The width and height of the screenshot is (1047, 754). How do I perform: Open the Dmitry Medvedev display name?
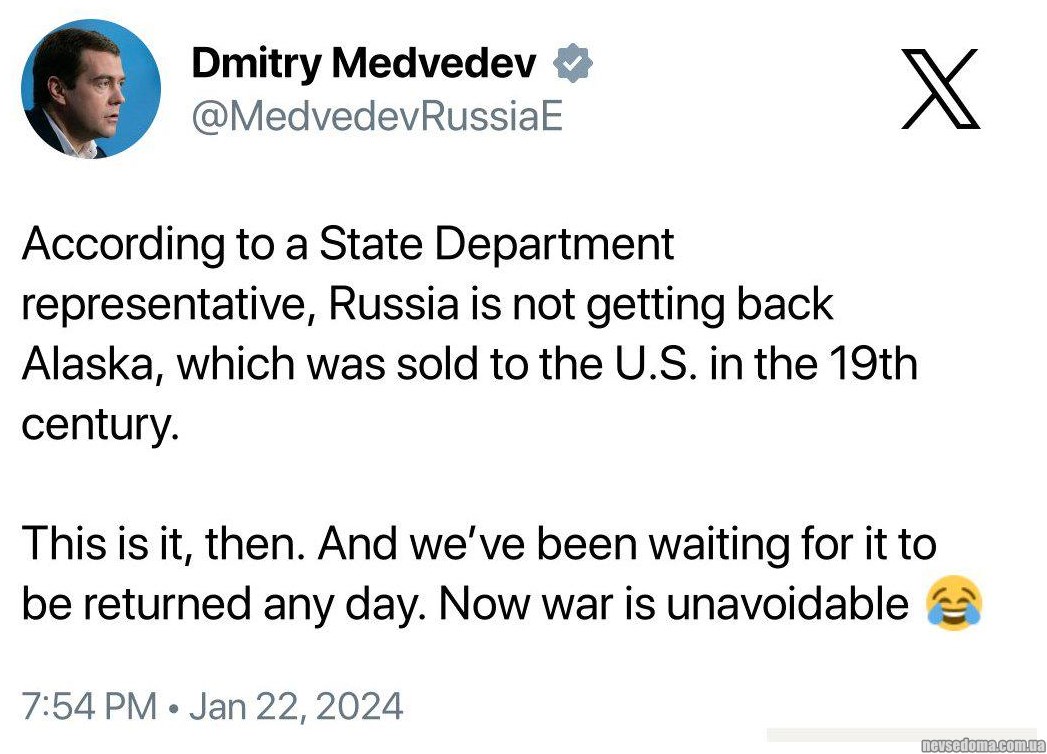[x=363, y=65]
